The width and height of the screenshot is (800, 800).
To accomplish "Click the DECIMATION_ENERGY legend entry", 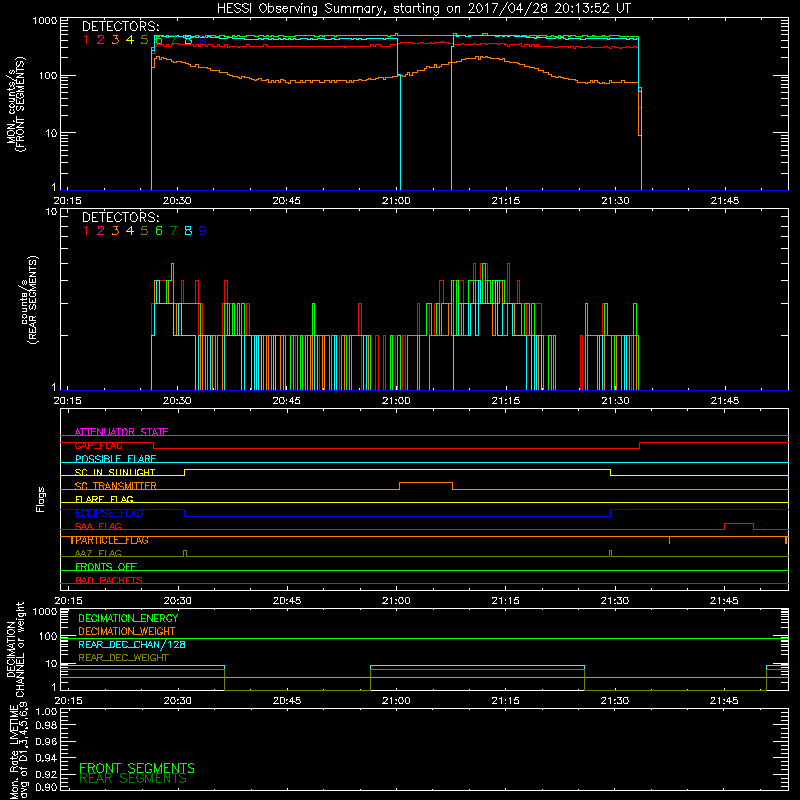I will pyautogui.click(x=128, y=618).
